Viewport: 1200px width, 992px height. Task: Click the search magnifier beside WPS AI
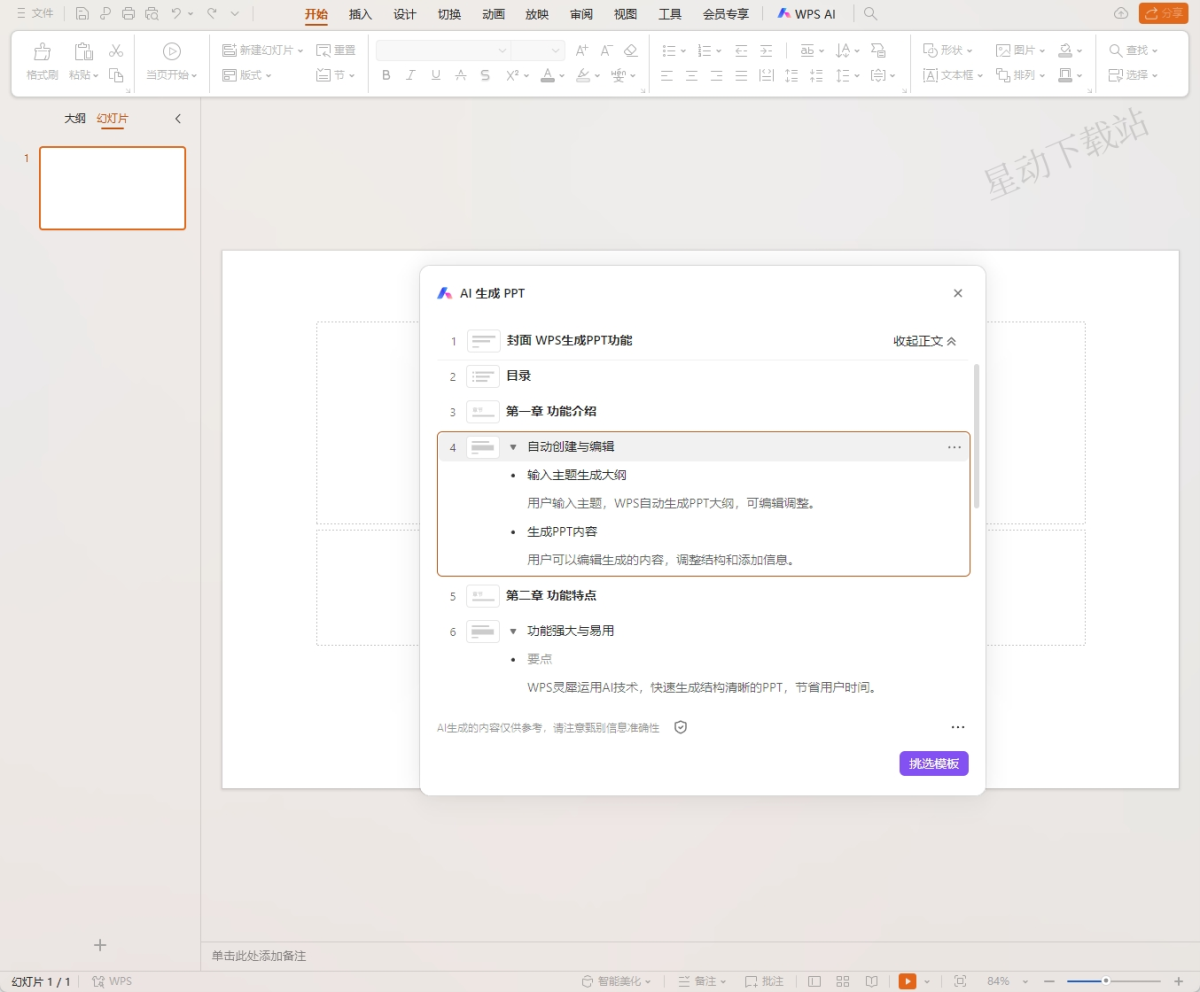tap(871, 14)
